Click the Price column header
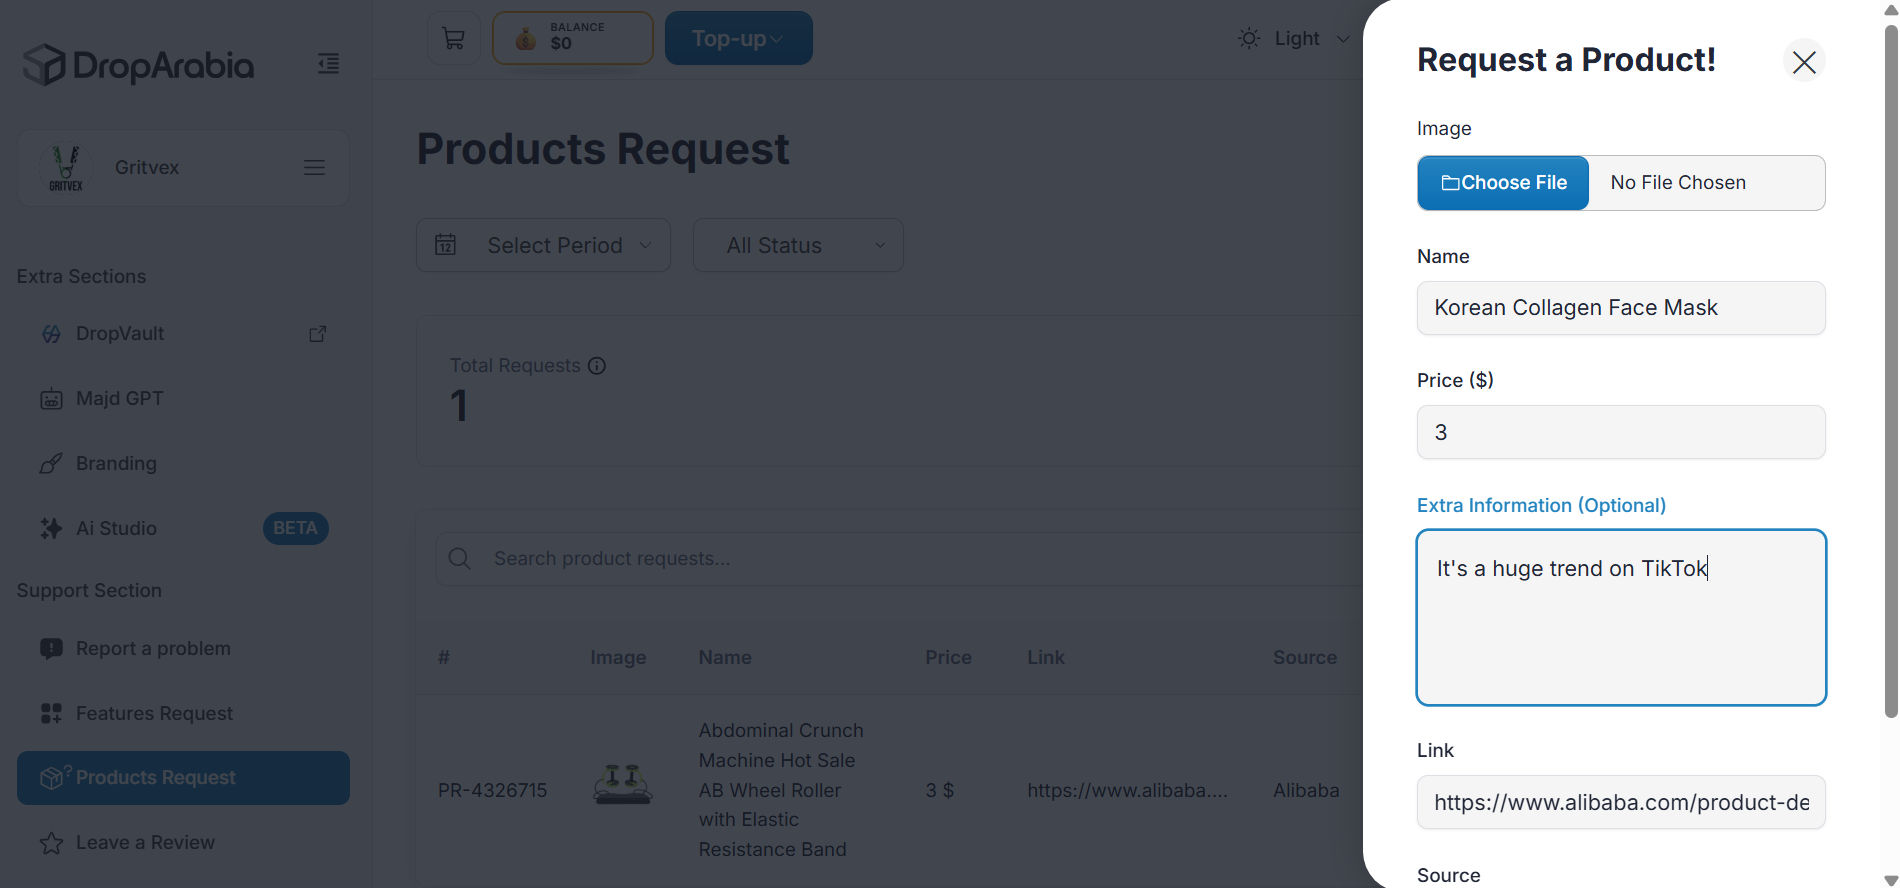The width and height of the screenshot is (1900, 888). point(948,658)
